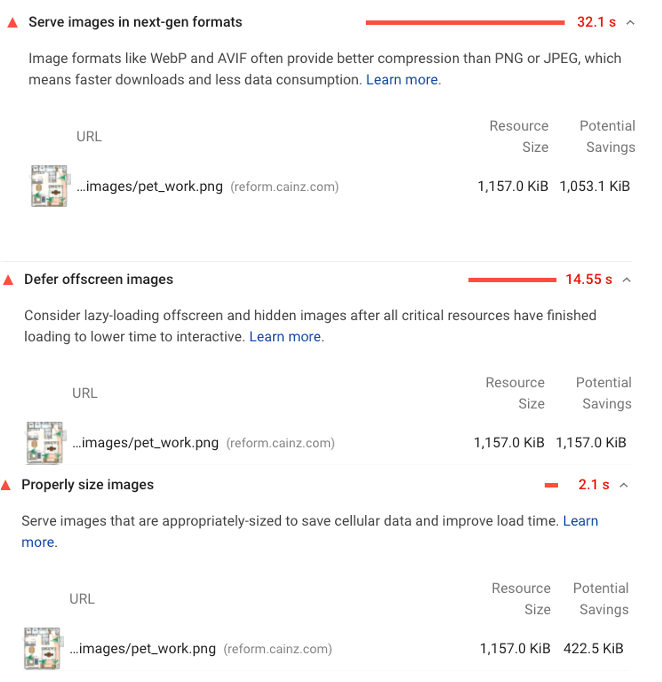Click pet_work.png thumbnail in next-gen formats table
The width and height of the screenshot is (662, 682).
tap(49, 186)
